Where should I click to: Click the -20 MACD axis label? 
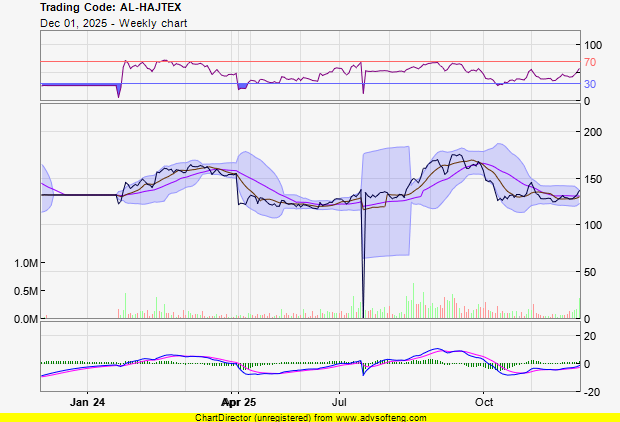pos(592,392)
